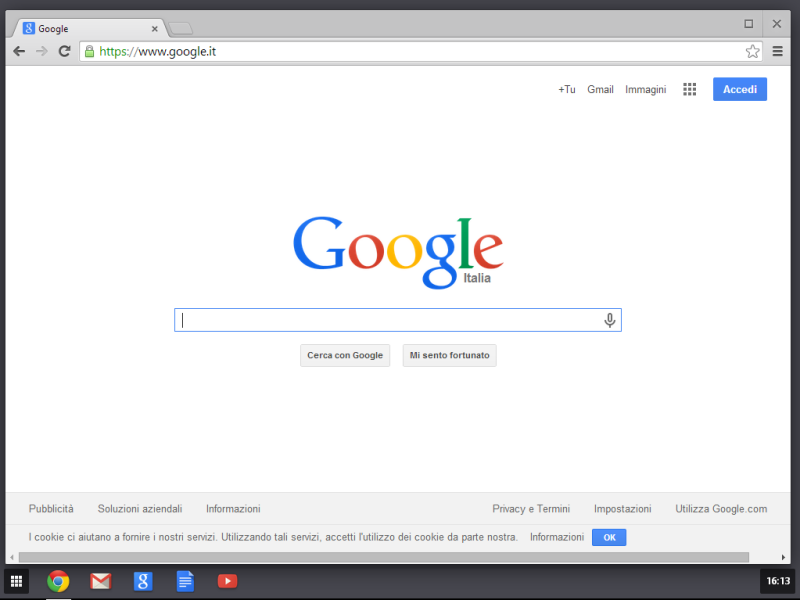Open Google Docs from the shelf
This screenshot has height=600, width=800.
(x=185, y=581)
